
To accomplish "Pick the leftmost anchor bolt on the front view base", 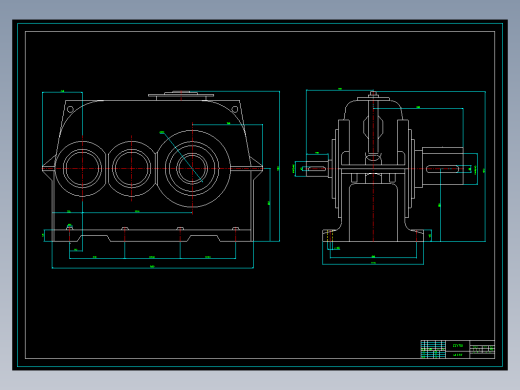I will (70, 228).
